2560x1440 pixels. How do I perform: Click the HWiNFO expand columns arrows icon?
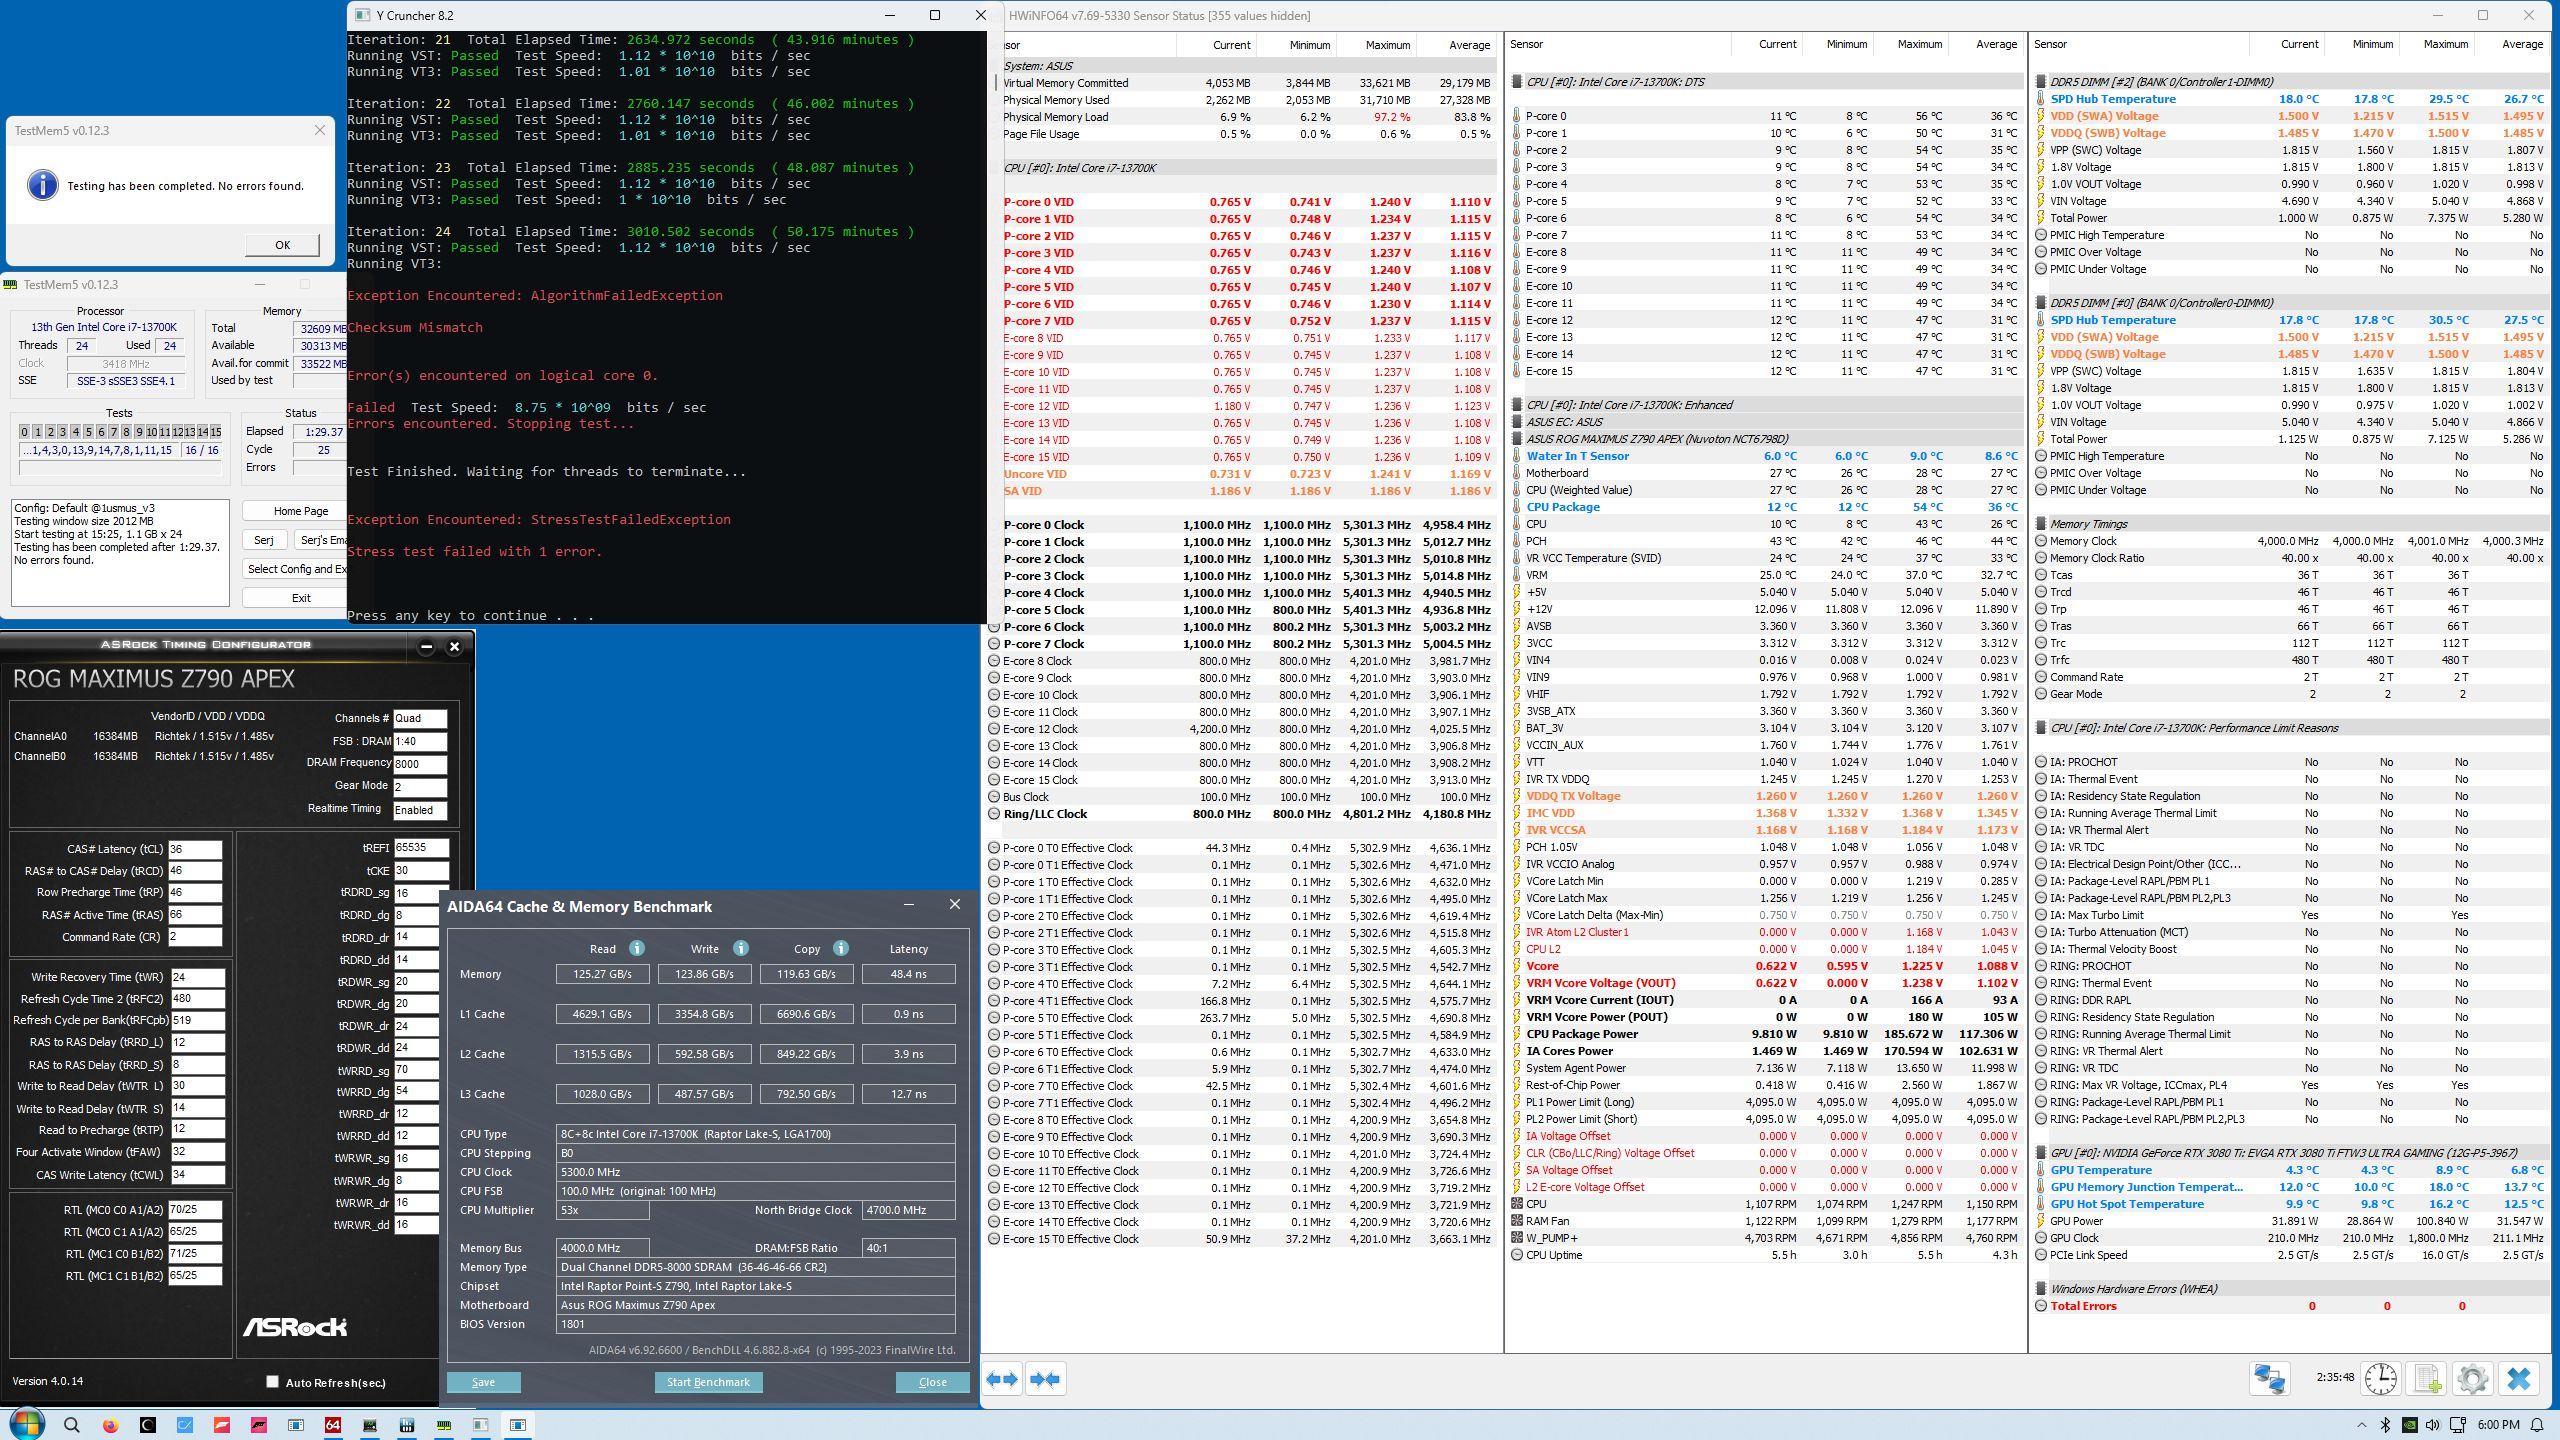(1002, 1379)
